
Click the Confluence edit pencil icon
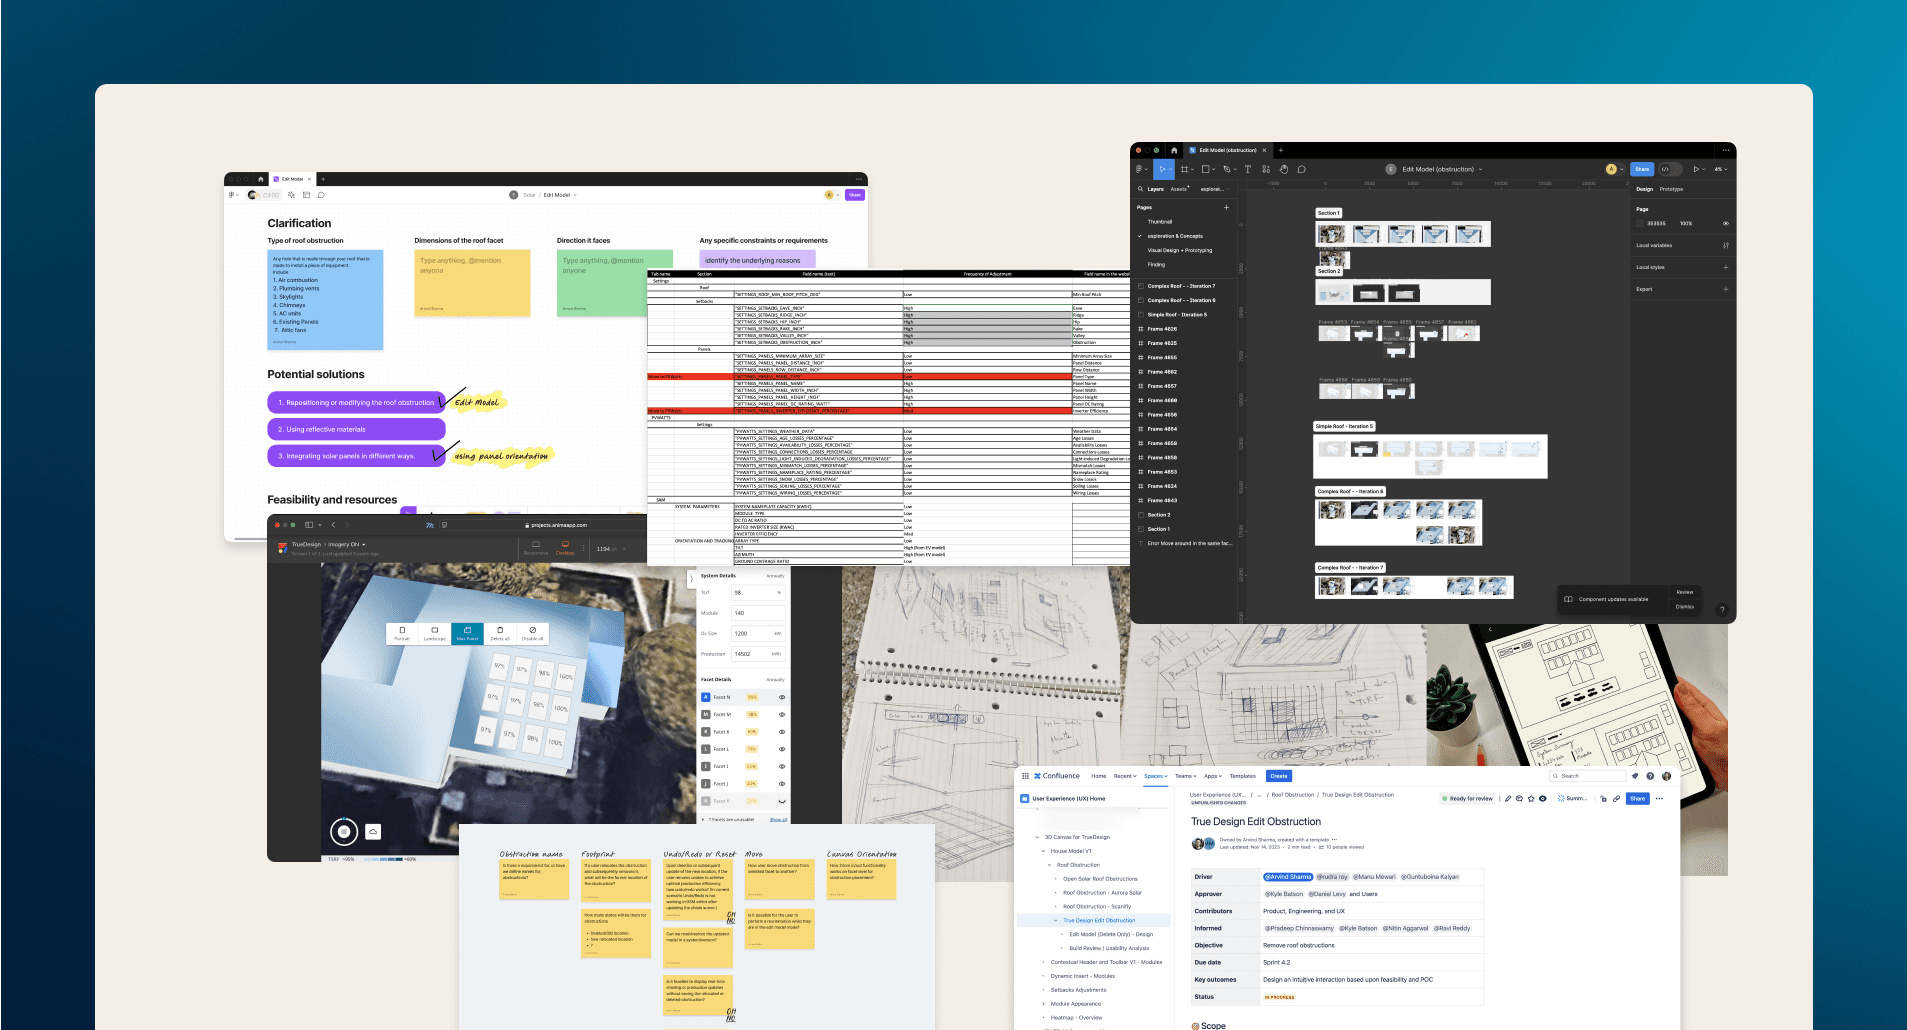(x=1507, y=799)
